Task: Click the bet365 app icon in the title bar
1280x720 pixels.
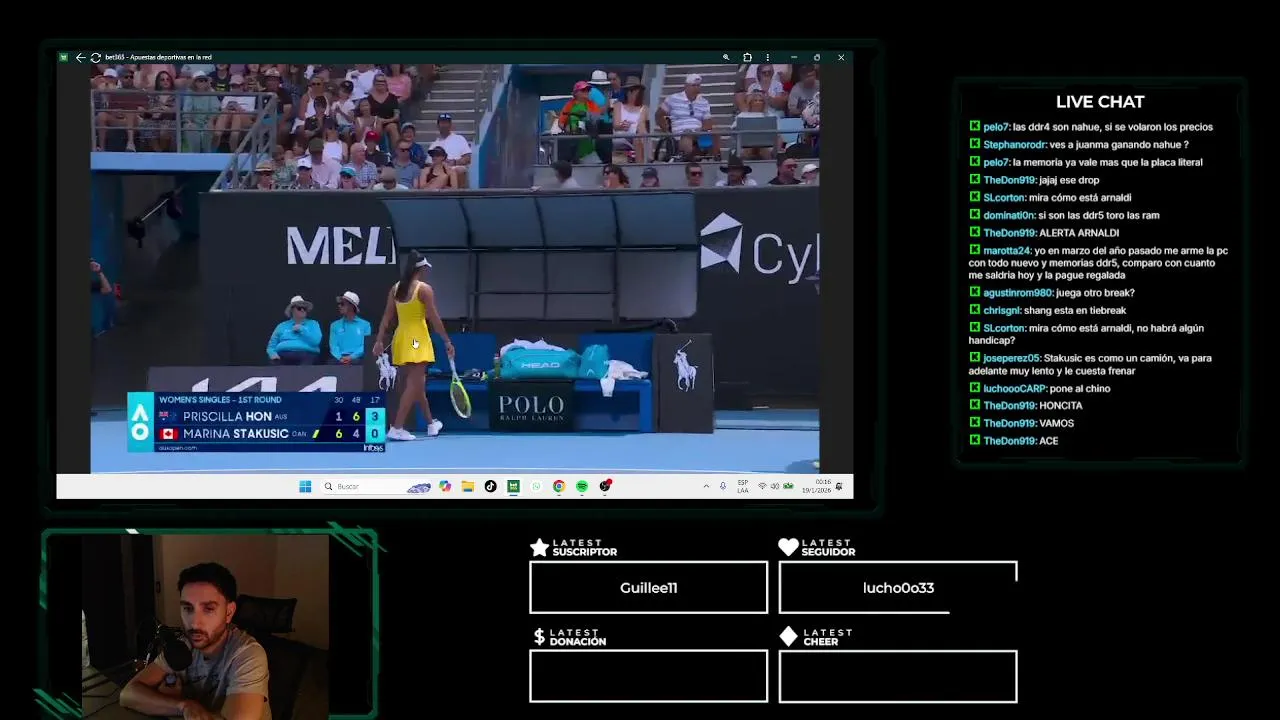Action: point(64,57)
